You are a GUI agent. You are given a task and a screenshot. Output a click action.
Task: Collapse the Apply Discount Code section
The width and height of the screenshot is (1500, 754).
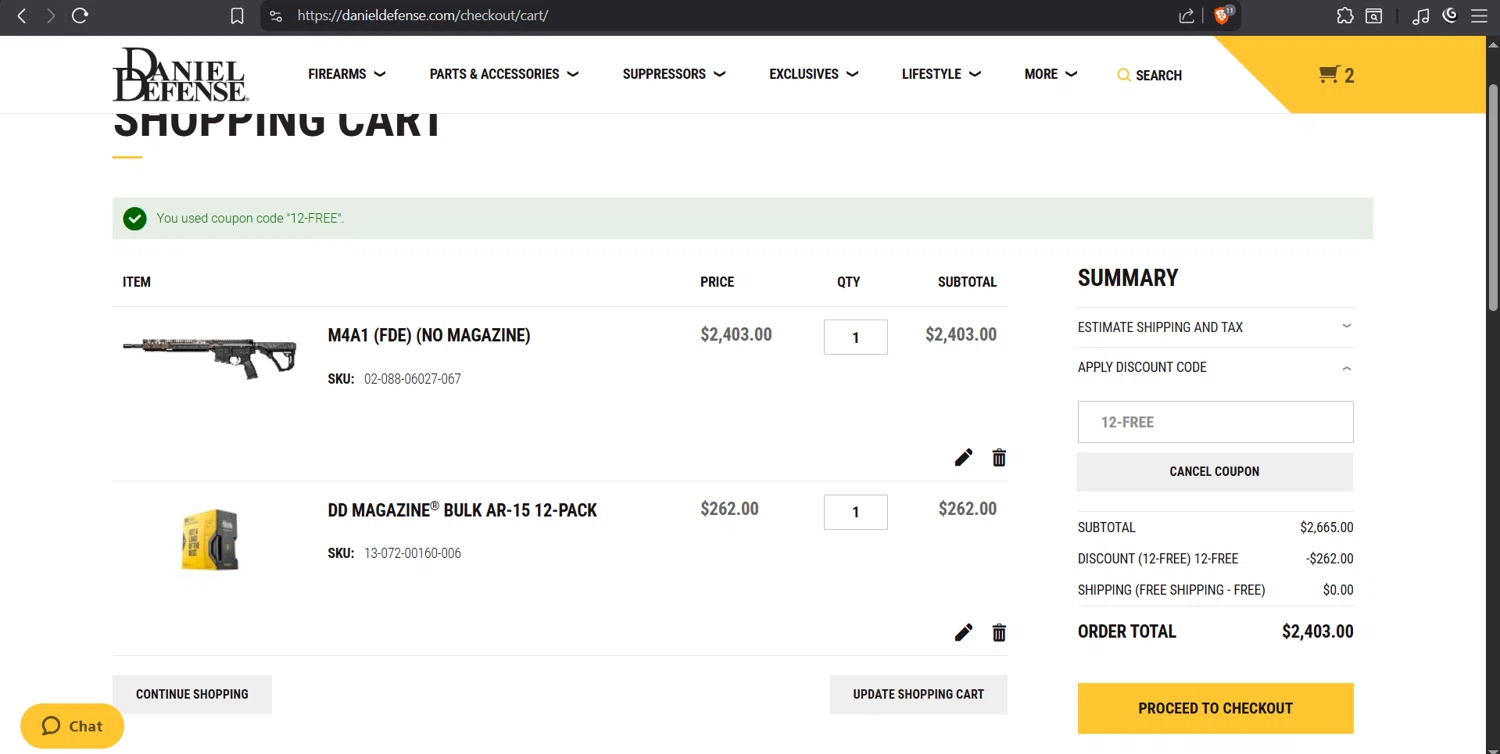[x=1214, y=367]
